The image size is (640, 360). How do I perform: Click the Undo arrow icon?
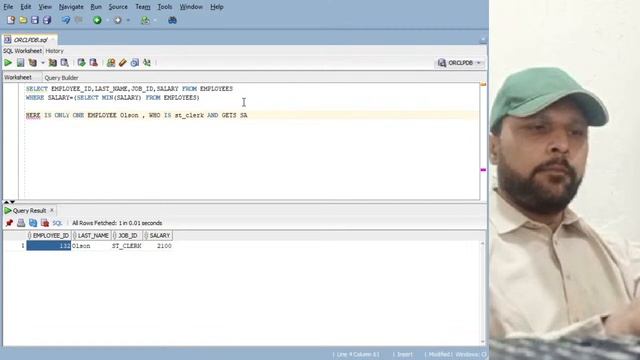pos(66,20)
